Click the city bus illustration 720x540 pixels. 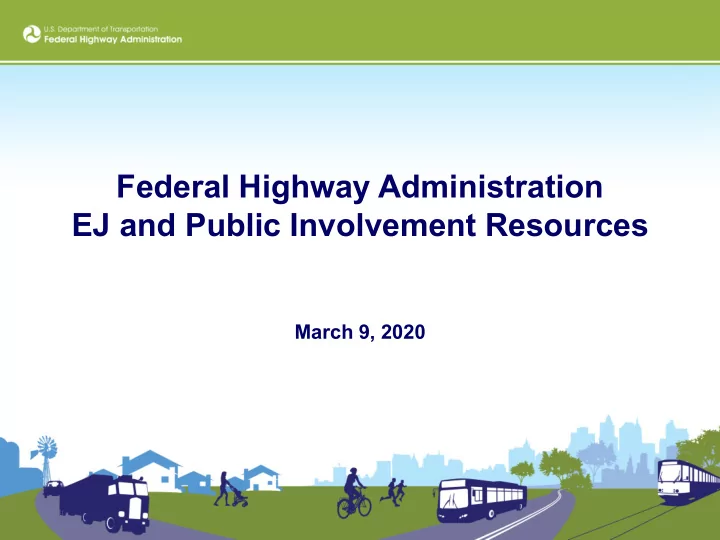pos(481,501)
